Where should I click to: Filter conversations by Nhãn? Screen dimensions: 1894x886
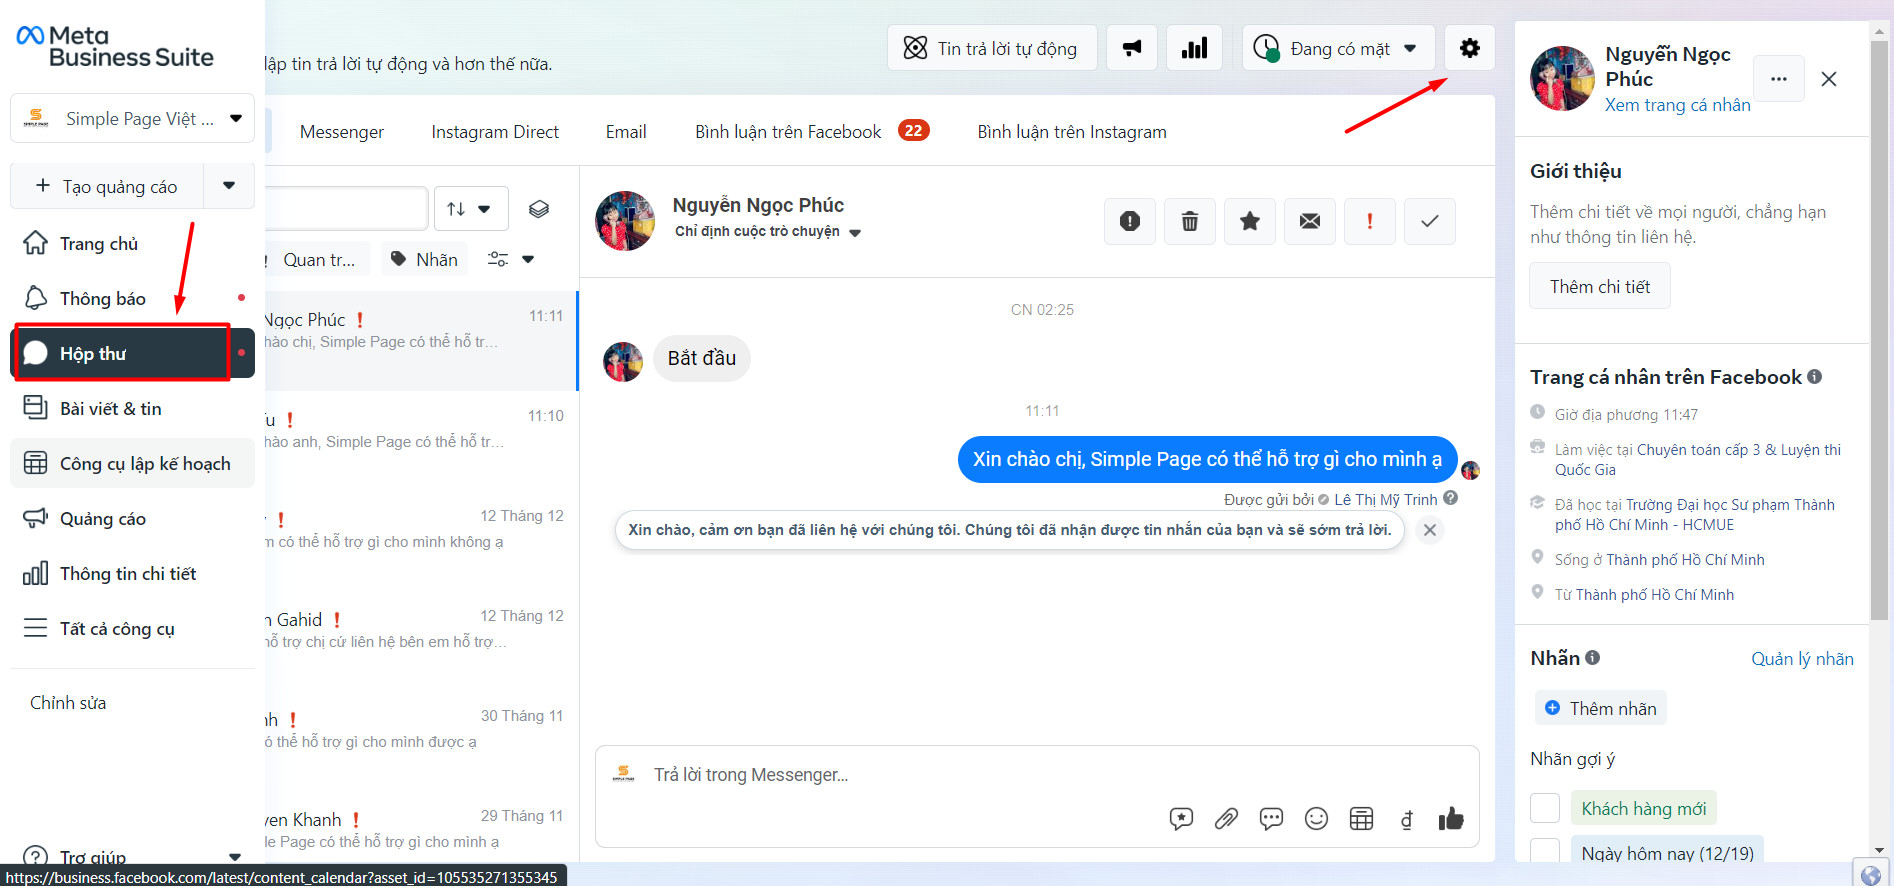pos(424,260)
